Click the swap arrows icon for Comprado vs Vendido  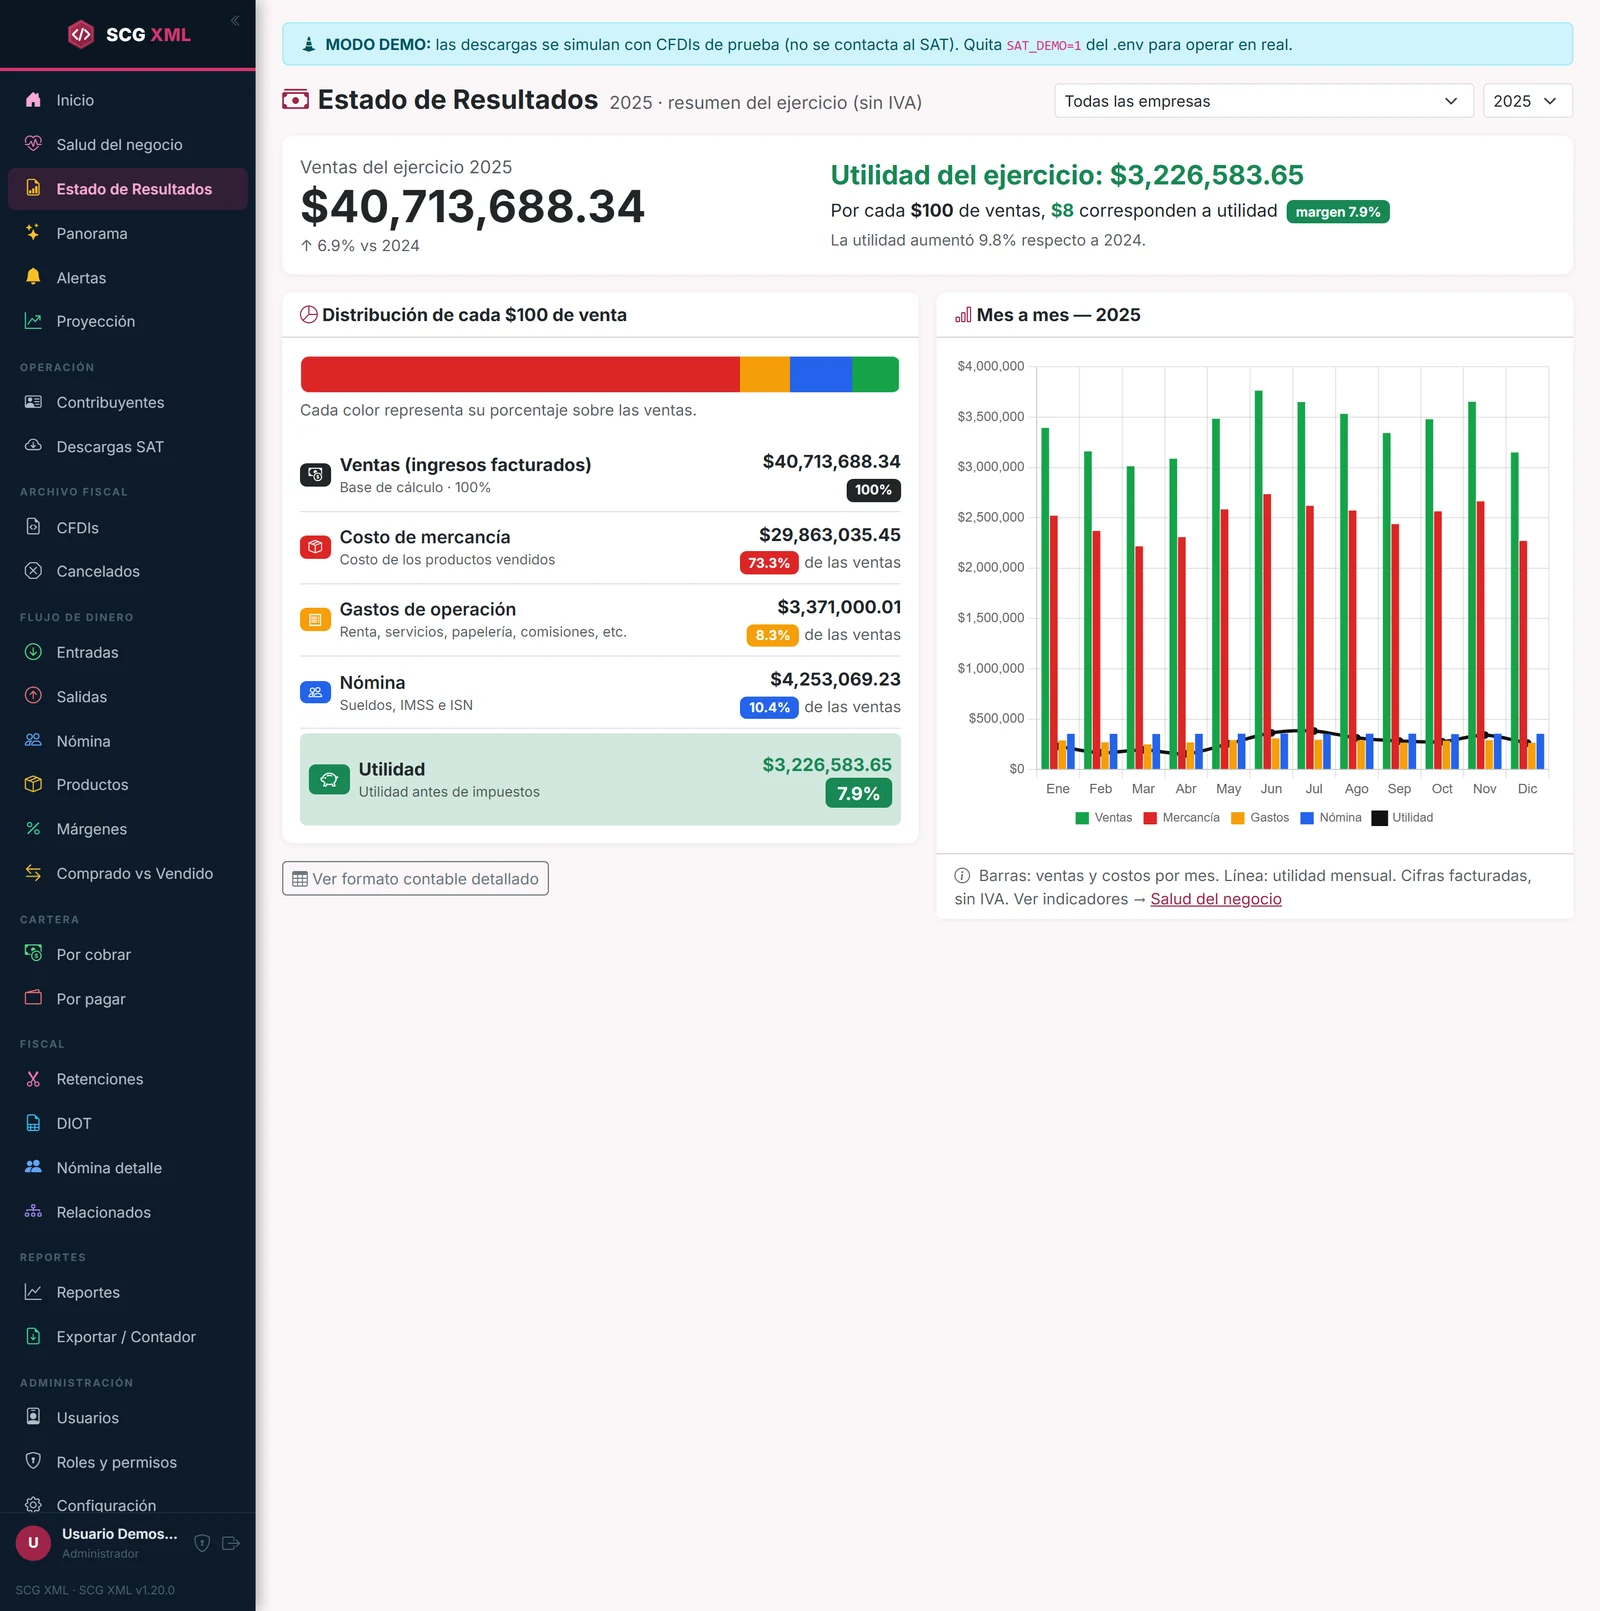point(33,873)
